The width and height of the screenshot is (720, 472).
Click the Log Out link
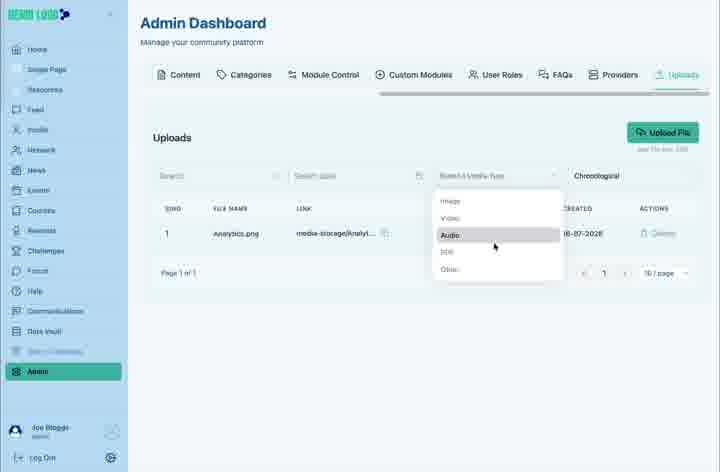pos(34,458)
